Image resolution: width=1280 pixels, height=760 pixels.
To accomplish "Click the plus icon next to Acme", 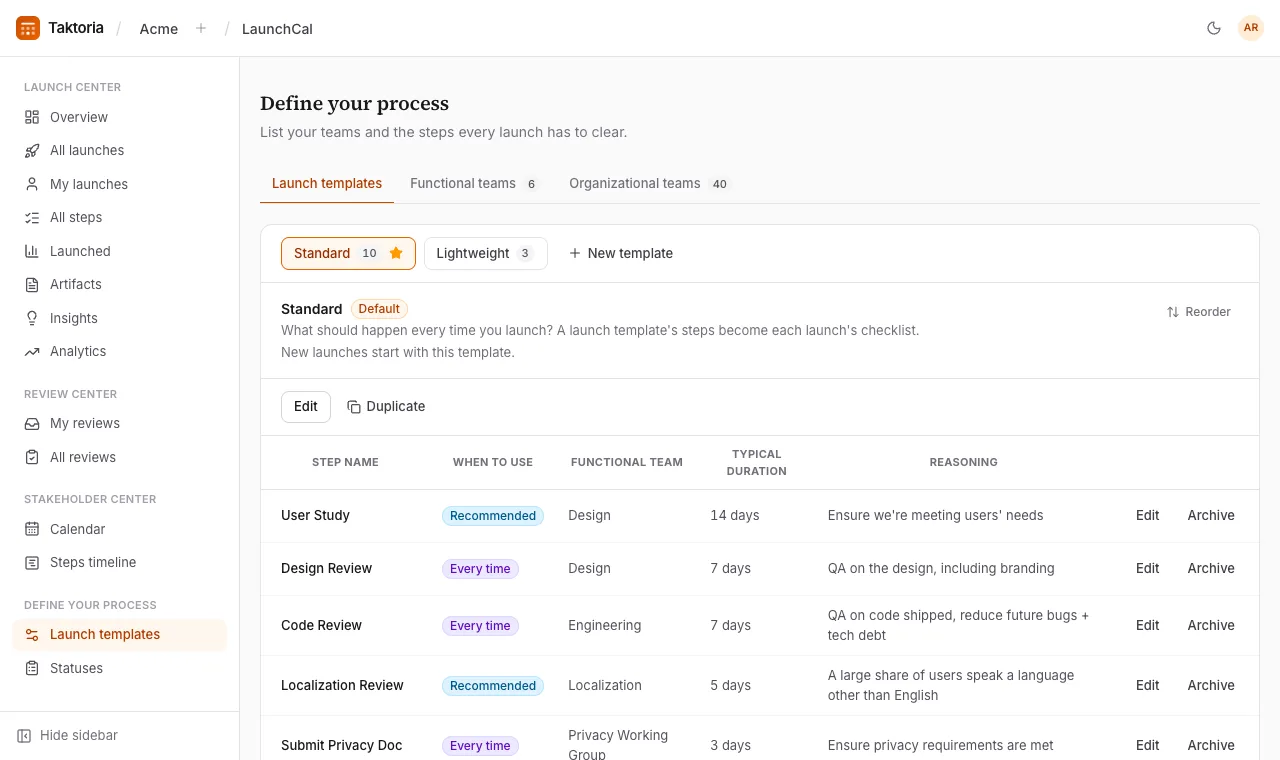I will coord(201,28).
